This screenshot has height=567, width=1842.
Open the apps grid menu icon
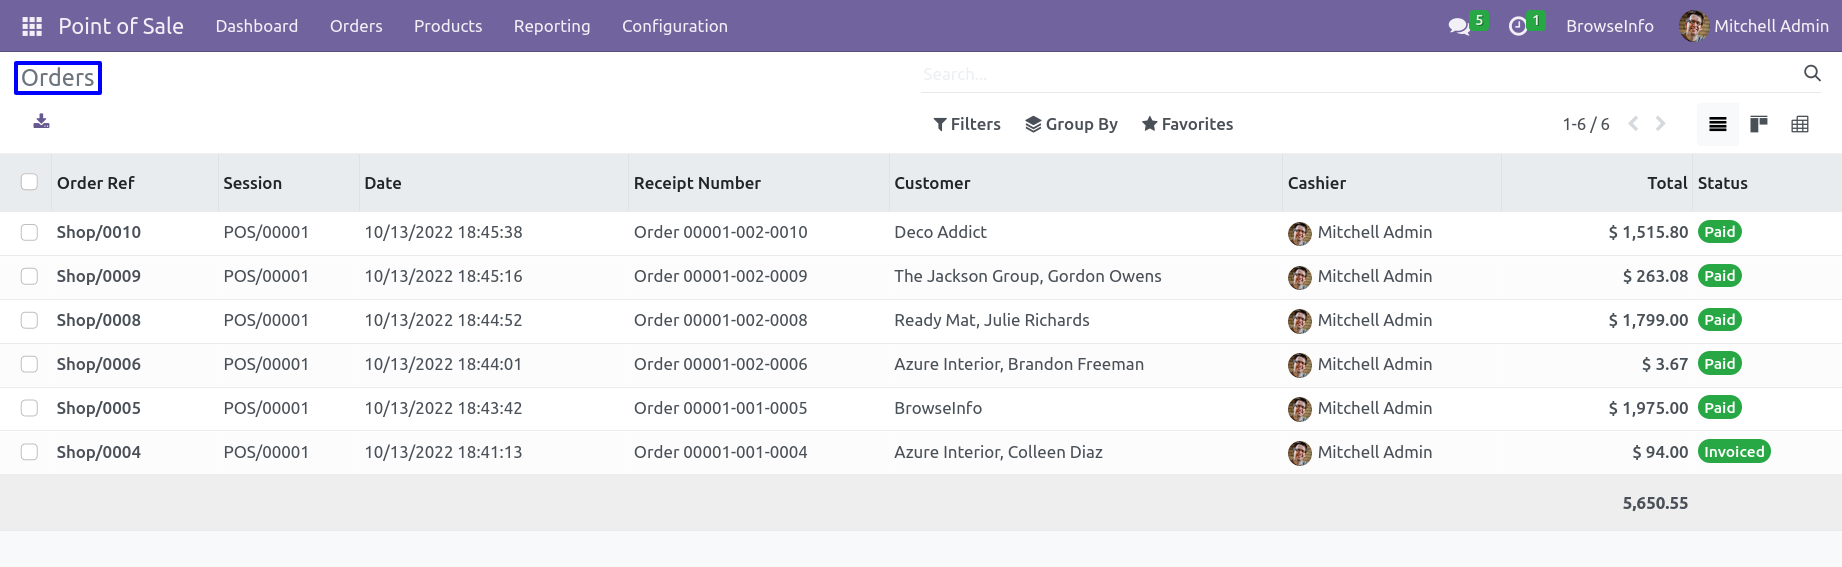tap(32, 26)
